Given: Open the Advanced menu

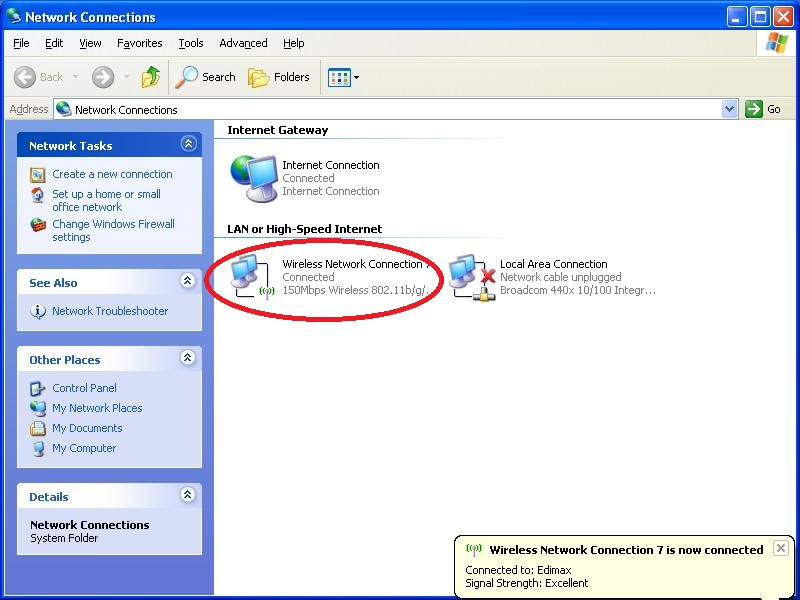Looking at the screenshot, I should (x=243, y=43).
